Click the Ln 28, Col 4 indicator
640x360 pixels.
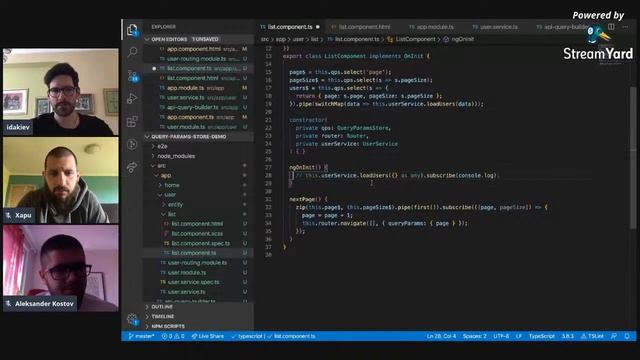(441, 336)
